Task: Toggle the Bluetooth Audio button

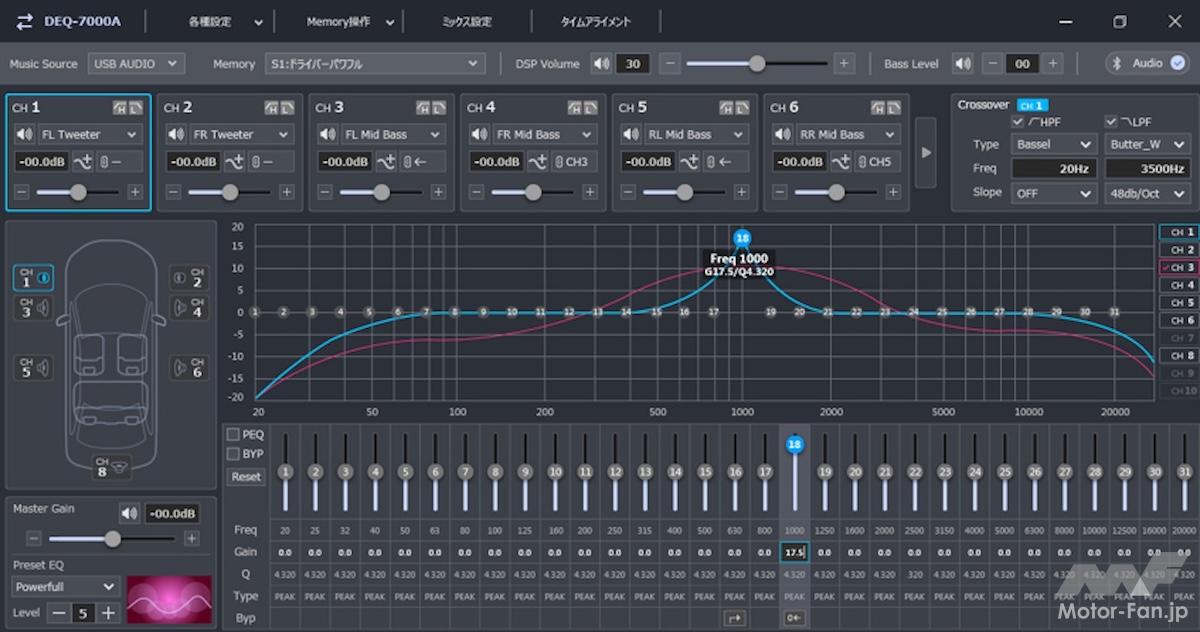Action: tap(1146, 63)
